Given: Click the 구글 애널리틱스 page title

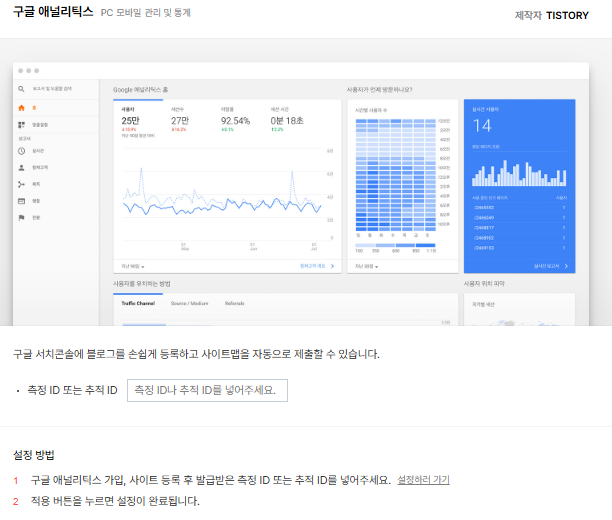Looking at the screenshot, I should coord(53,11).
